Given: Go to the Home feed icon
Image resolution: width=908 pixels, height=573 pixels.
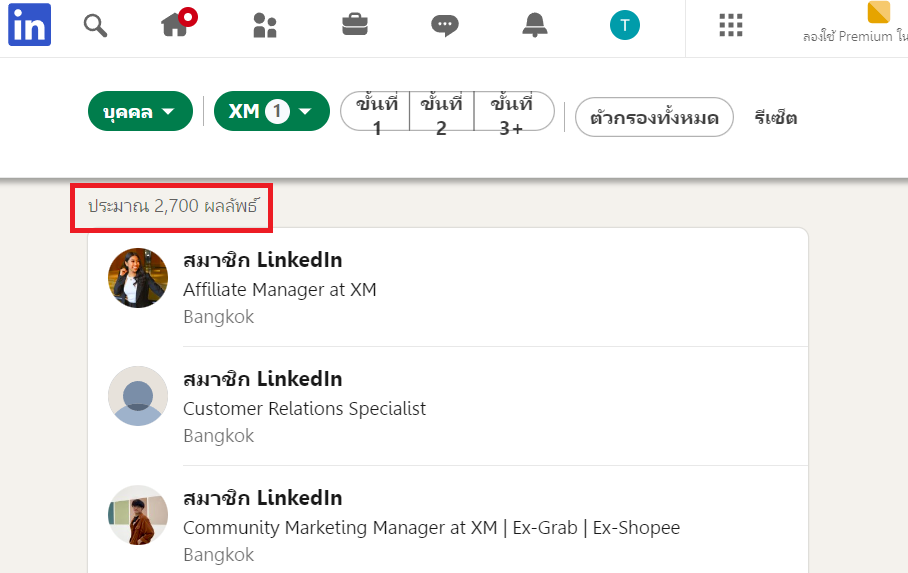Looking at the screenshot, I should (176, 25).
